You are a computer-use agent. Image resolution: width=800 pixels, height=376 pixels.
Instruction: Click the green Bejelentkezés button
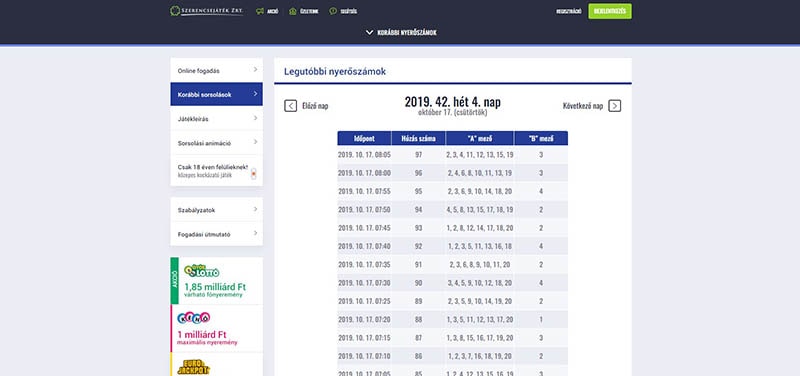pyautogui.click(x=610, y=11)
